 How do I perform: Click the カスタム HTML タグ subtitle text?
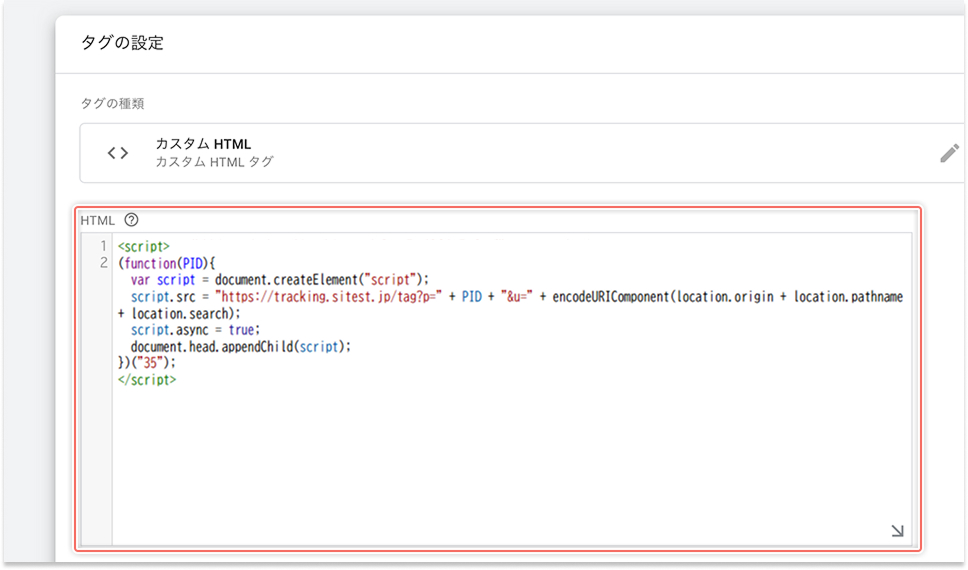coord(214,162)
